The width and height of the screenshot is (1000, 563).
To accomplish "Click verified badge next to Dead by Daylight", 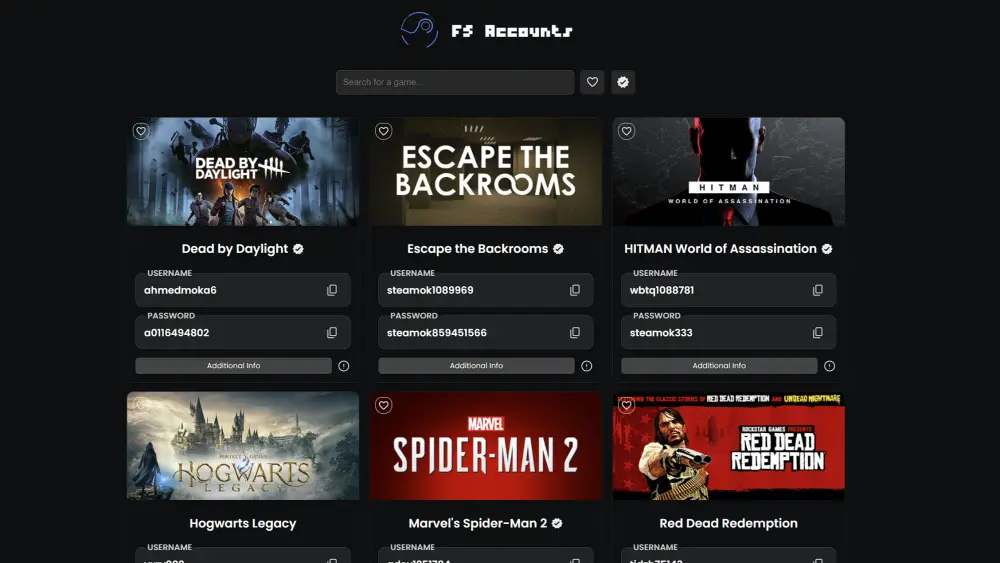I will (298, 249).
